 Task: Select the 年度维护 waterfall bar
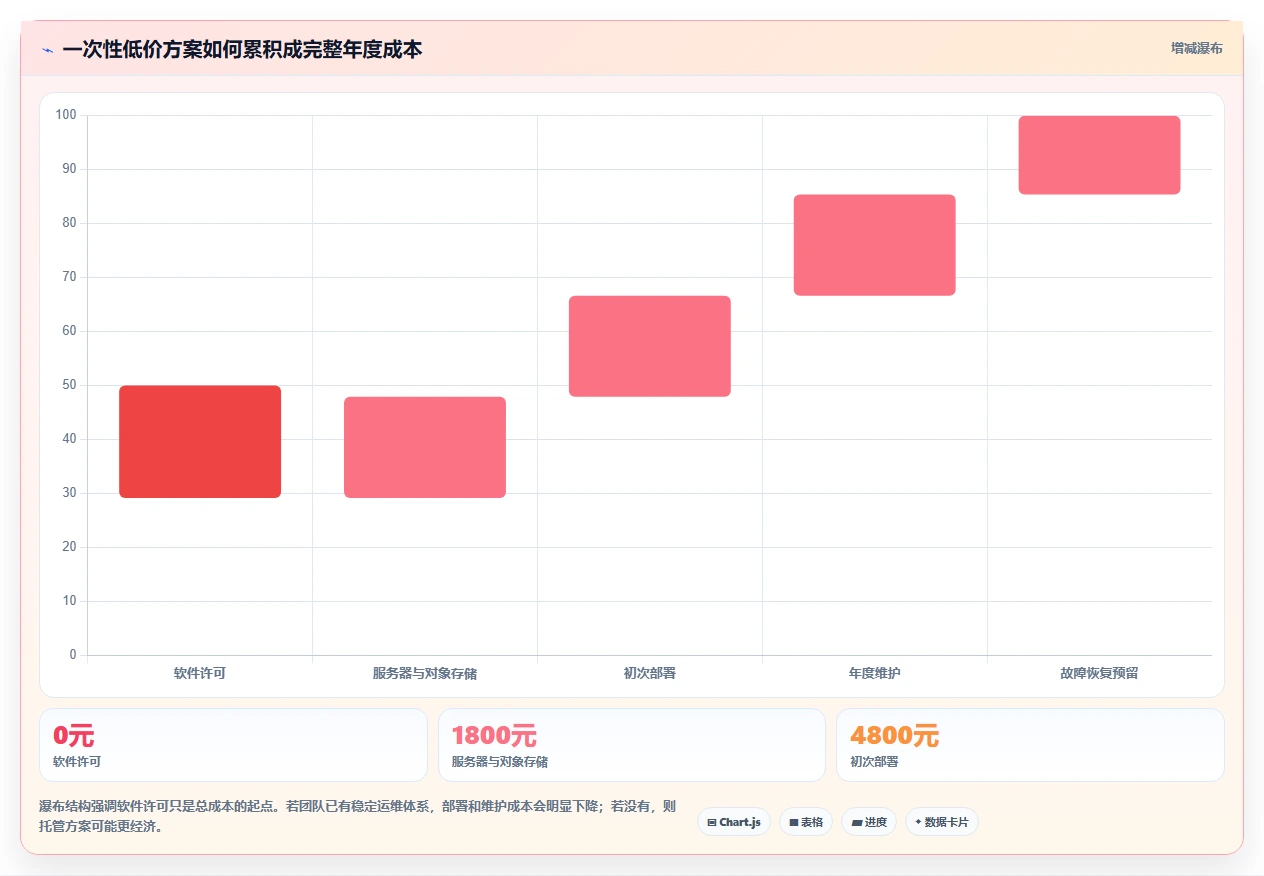(875, 245)
